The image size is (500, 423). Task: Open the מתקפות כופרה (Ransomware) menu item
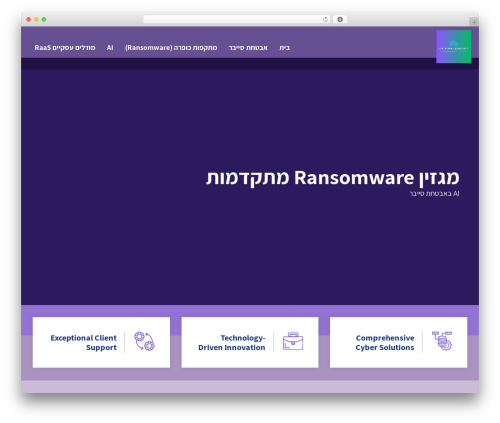point(171,48)
